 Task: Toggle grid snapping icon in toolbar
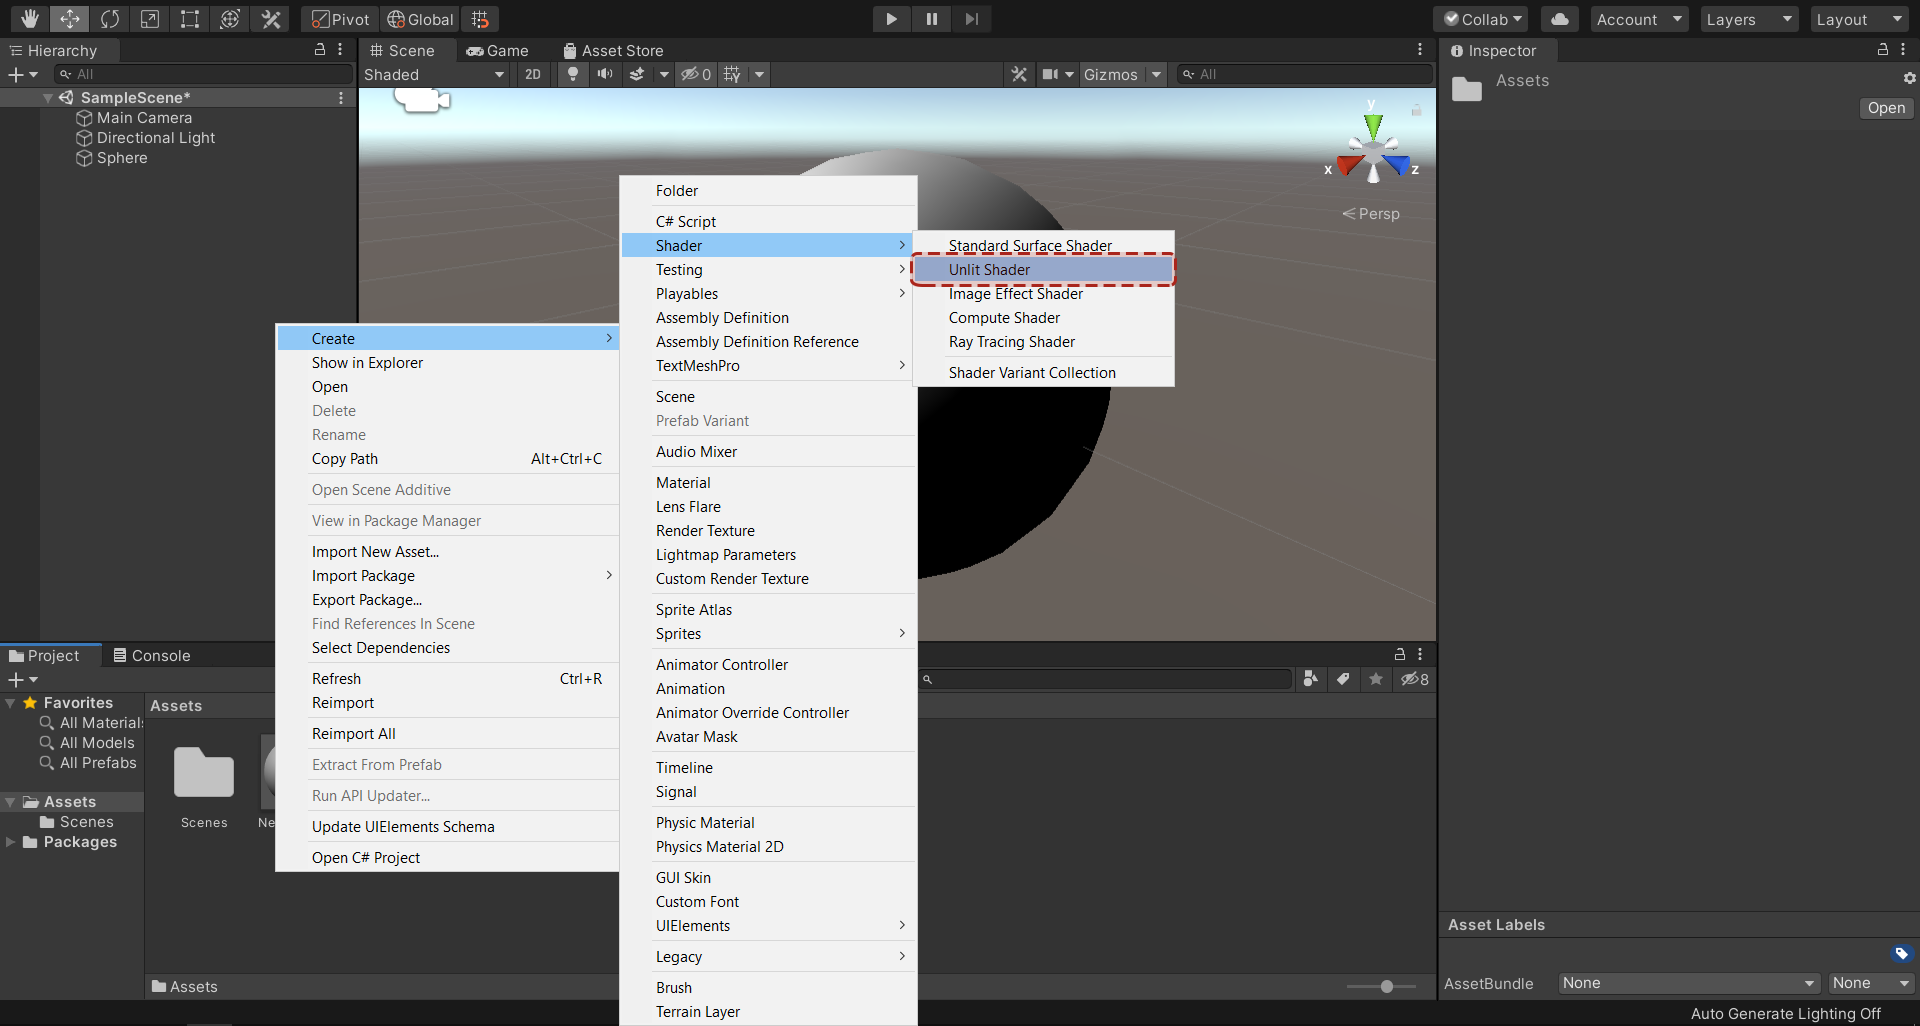click(481, 19)
